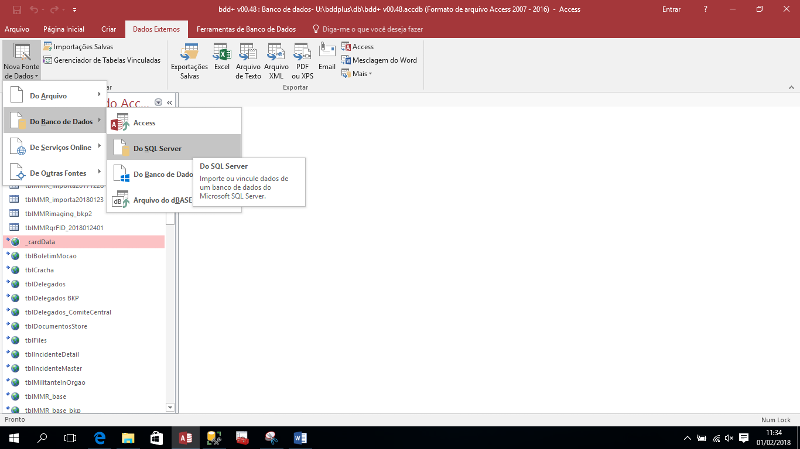Screen dimensions: 800x449
Task: Export to Arquivo de Texto
Action: coord(248,61)
